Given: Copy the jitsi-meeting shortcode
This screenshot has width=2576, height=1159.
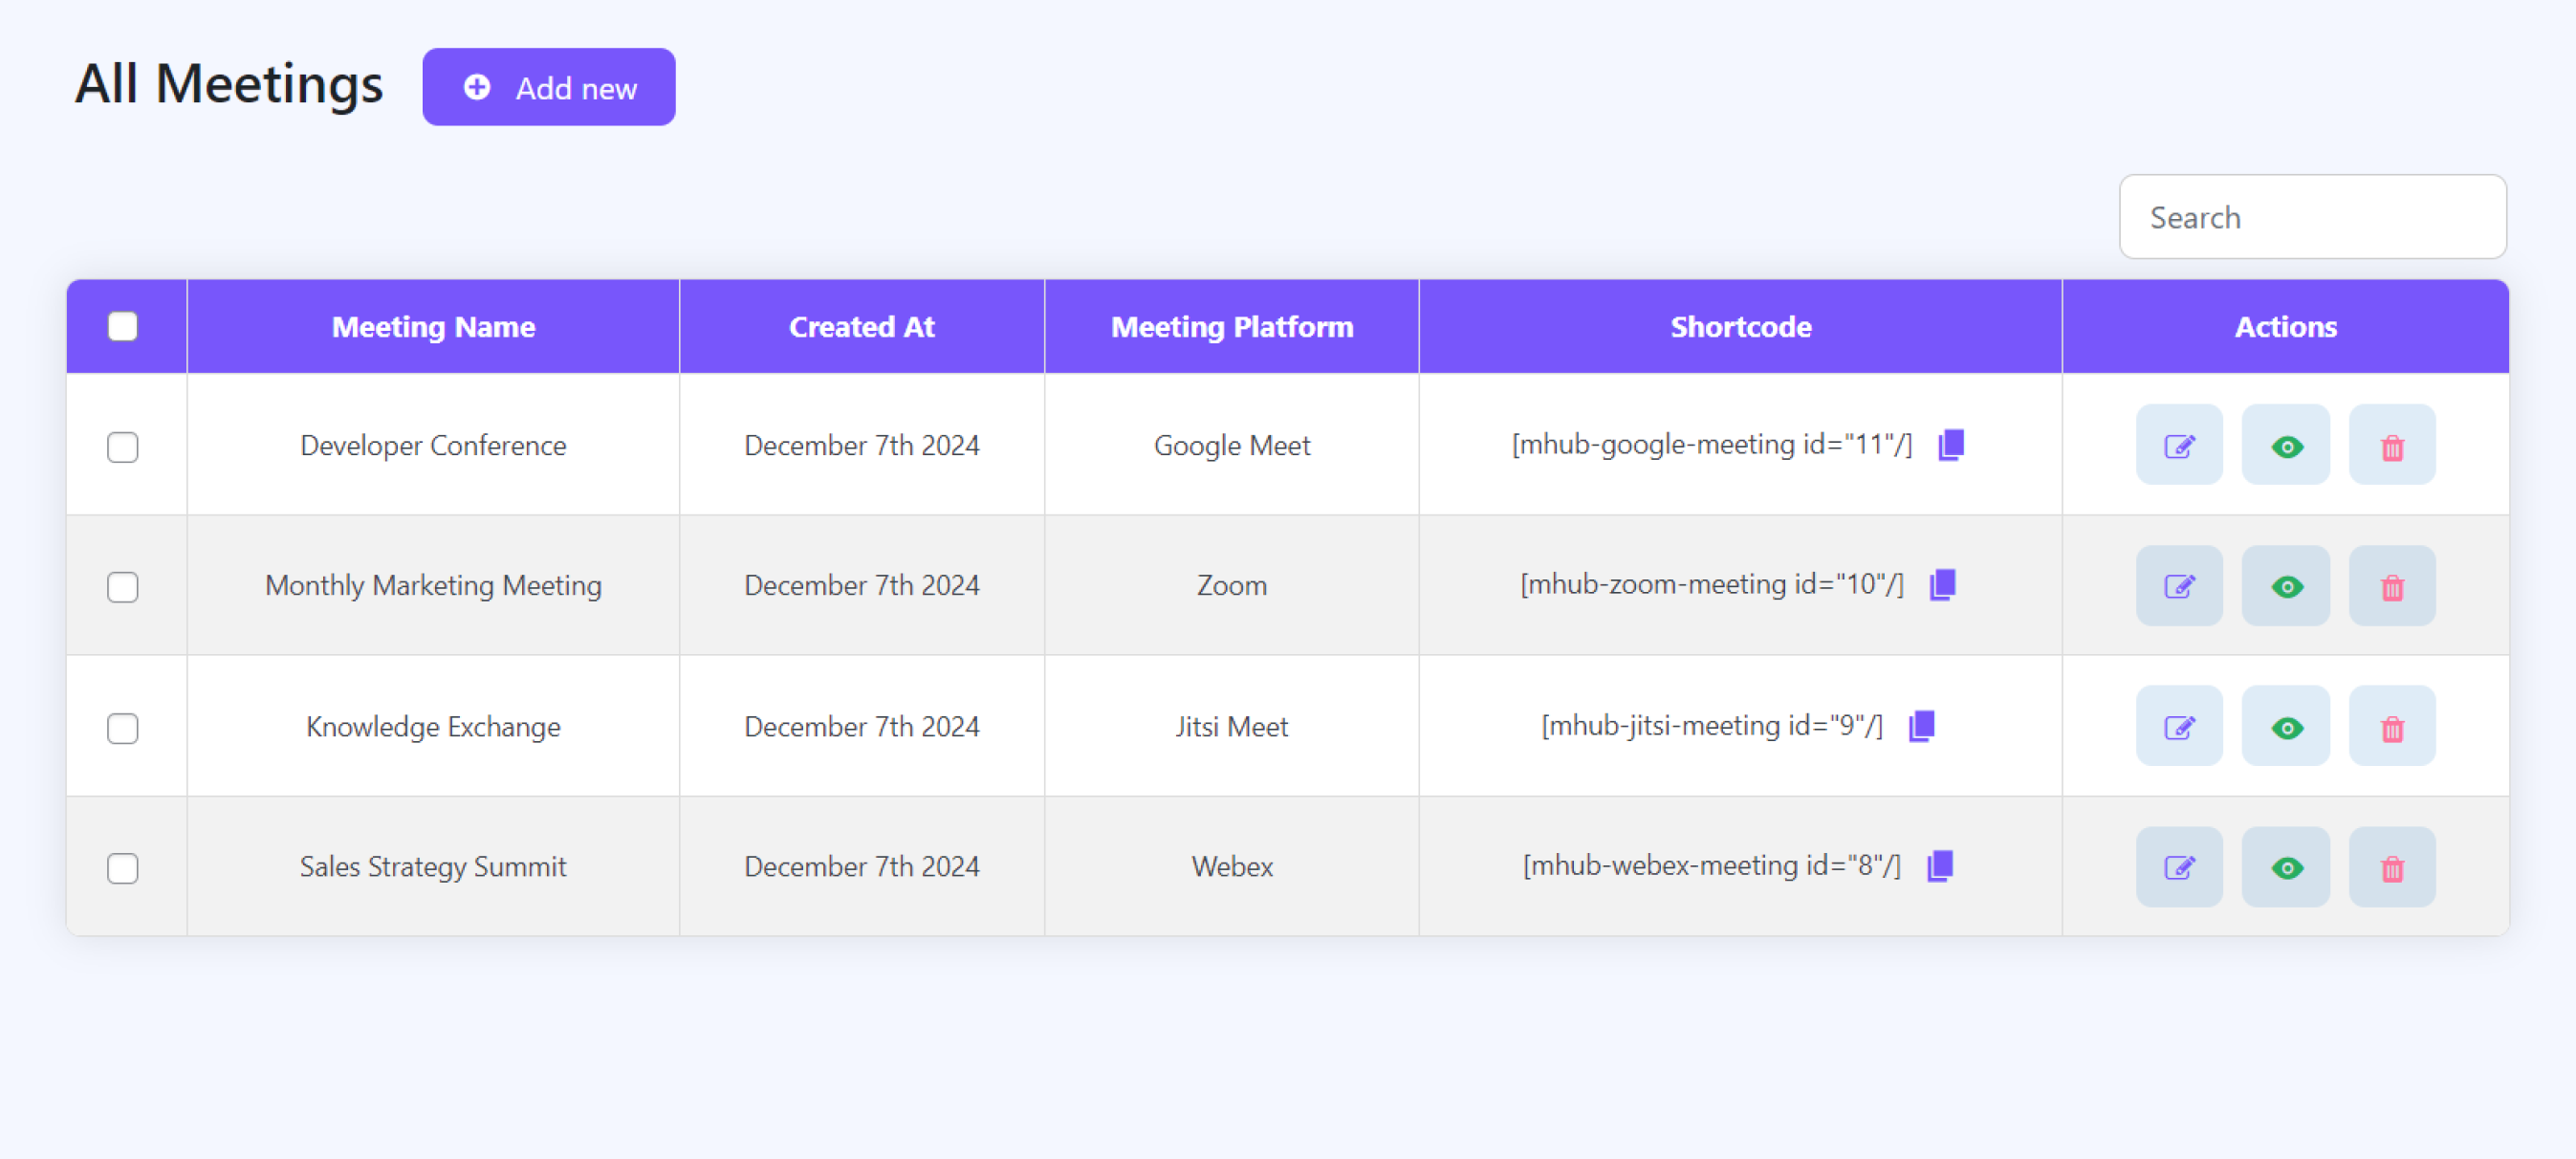Looking at the screenshot, I should tap(1922, 726).
